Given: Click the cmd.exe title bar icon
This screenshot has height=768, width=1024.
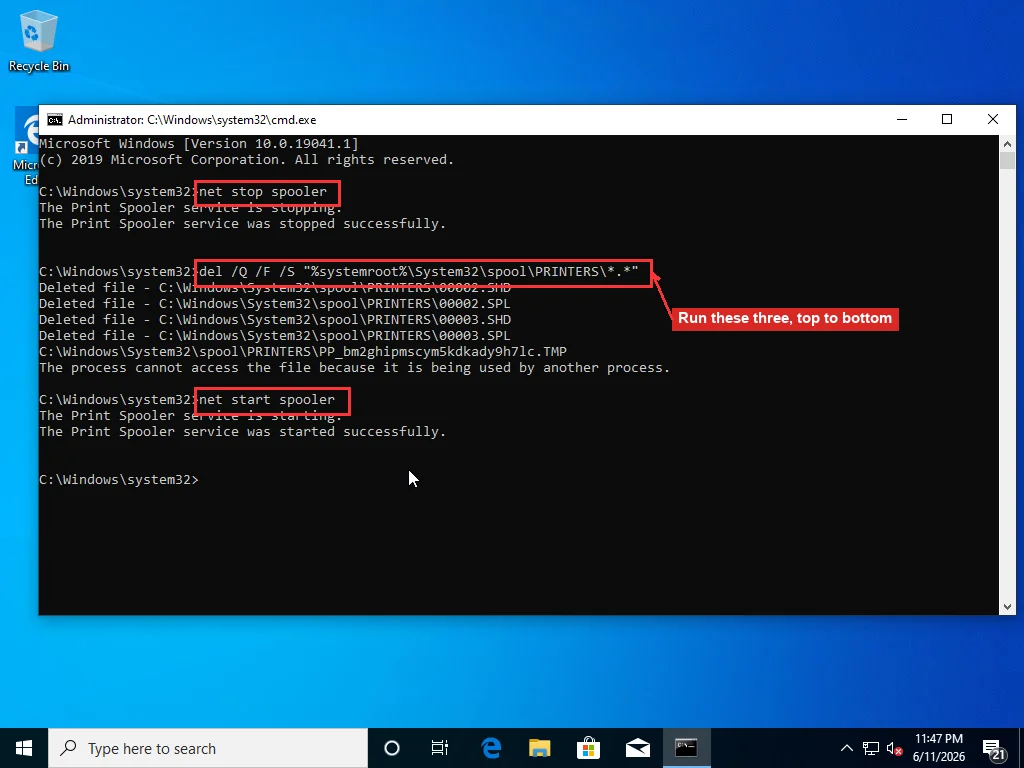Looking at the screenshot, I should coord(55,120).
